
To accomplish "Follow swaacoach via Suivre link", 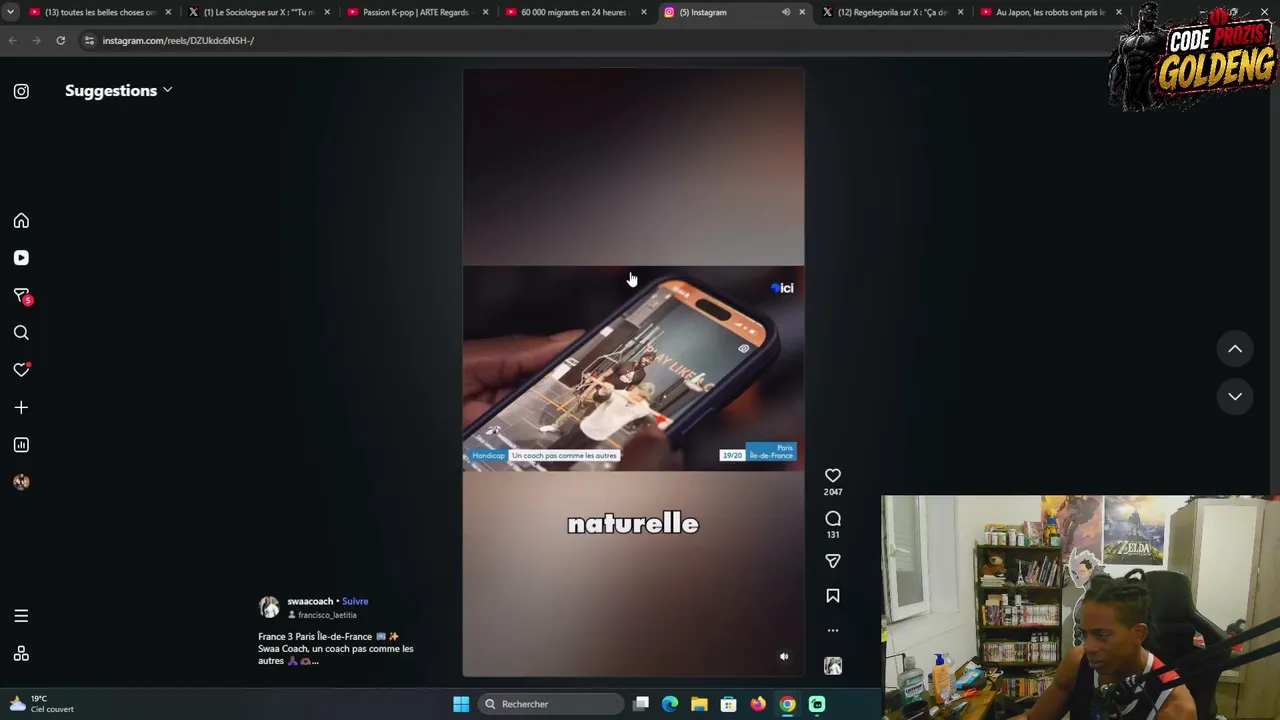I will coord(355,602).
